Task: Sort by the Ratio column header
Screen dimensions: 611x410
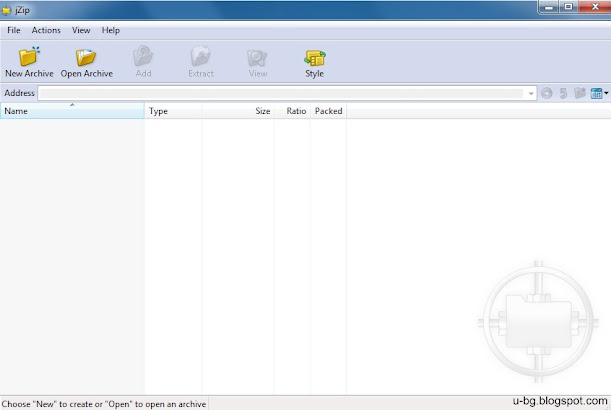Action: (292, 111)
